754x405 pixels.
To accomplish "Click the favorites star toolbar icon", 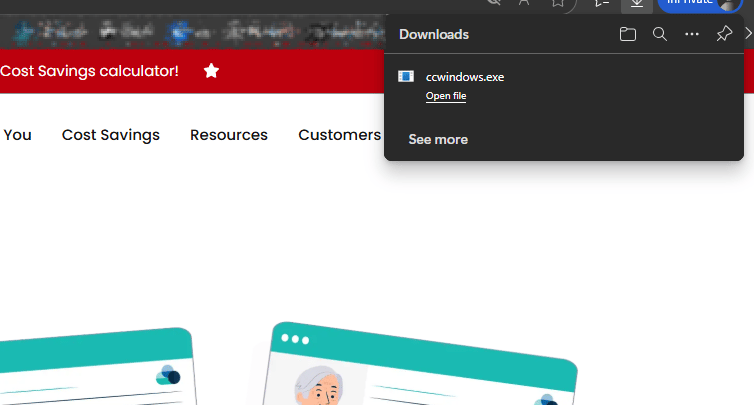I will click(558, 3).
